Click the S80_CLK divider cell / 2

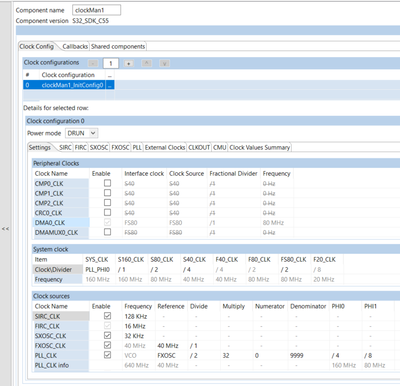[164, 269]
